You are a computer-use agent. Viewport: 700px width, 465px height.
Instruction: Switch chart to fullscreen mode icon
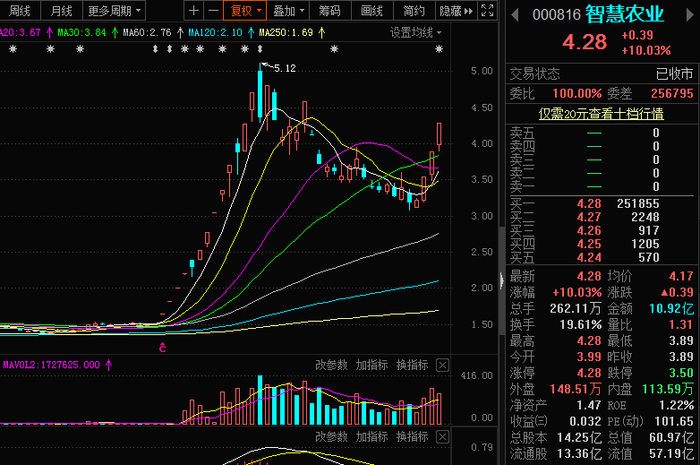pyautogui.click(x=487, y=11)
